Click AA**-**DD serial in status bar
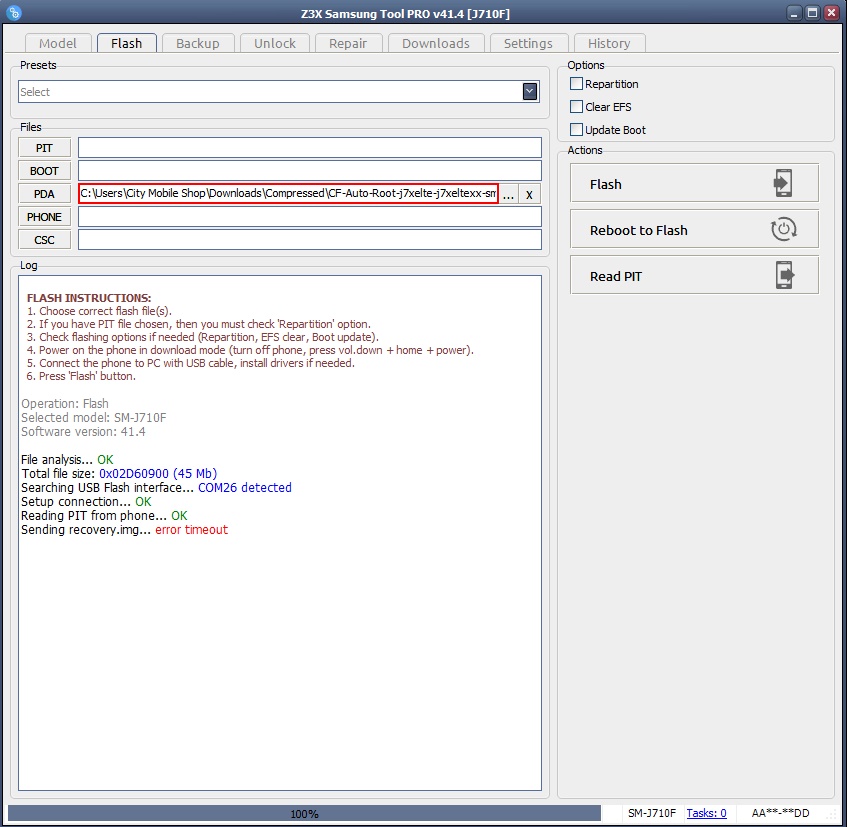This screenshot has height=827, width=847. click(780, 813)
